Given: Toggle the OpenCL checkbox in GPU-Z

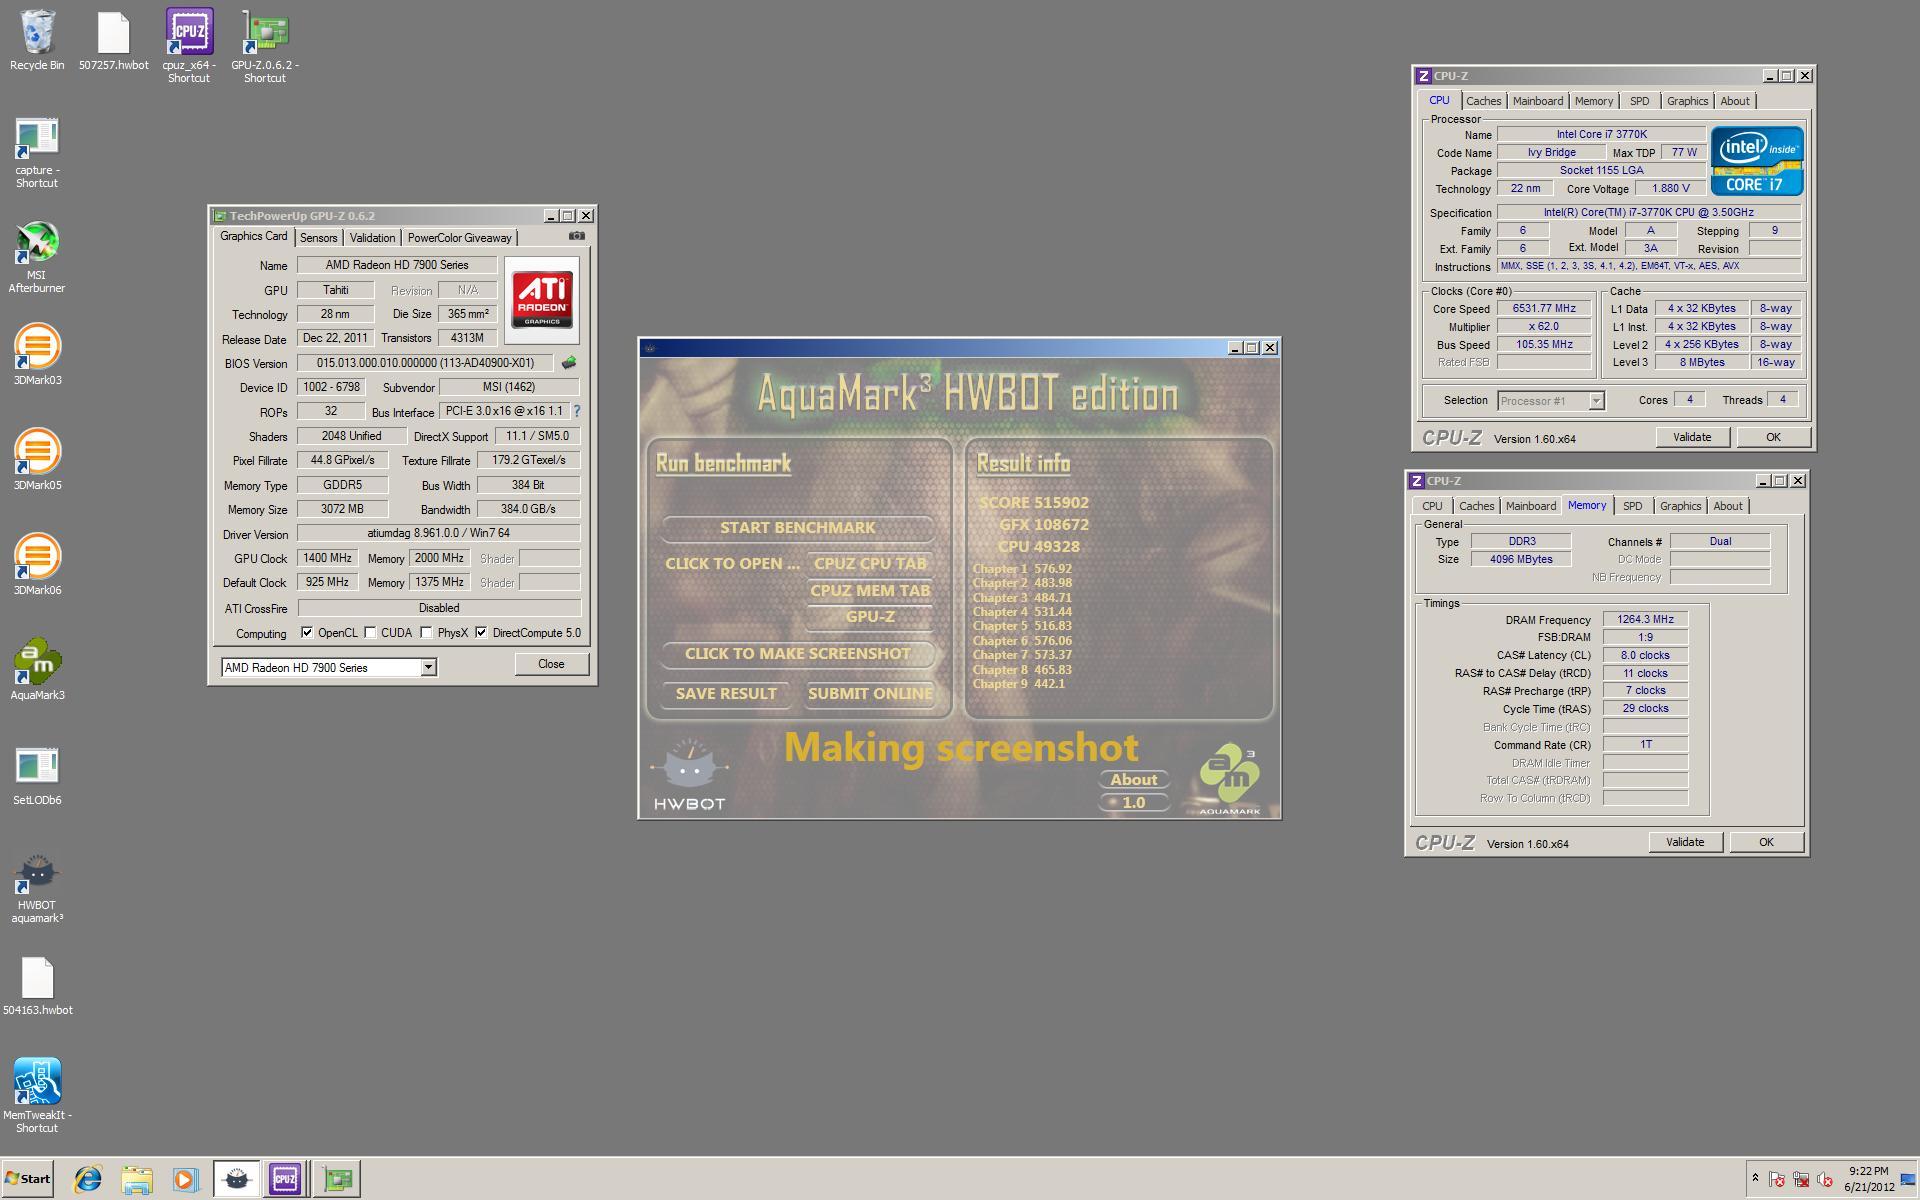Looking at the screenshot, I should point(307,632).
